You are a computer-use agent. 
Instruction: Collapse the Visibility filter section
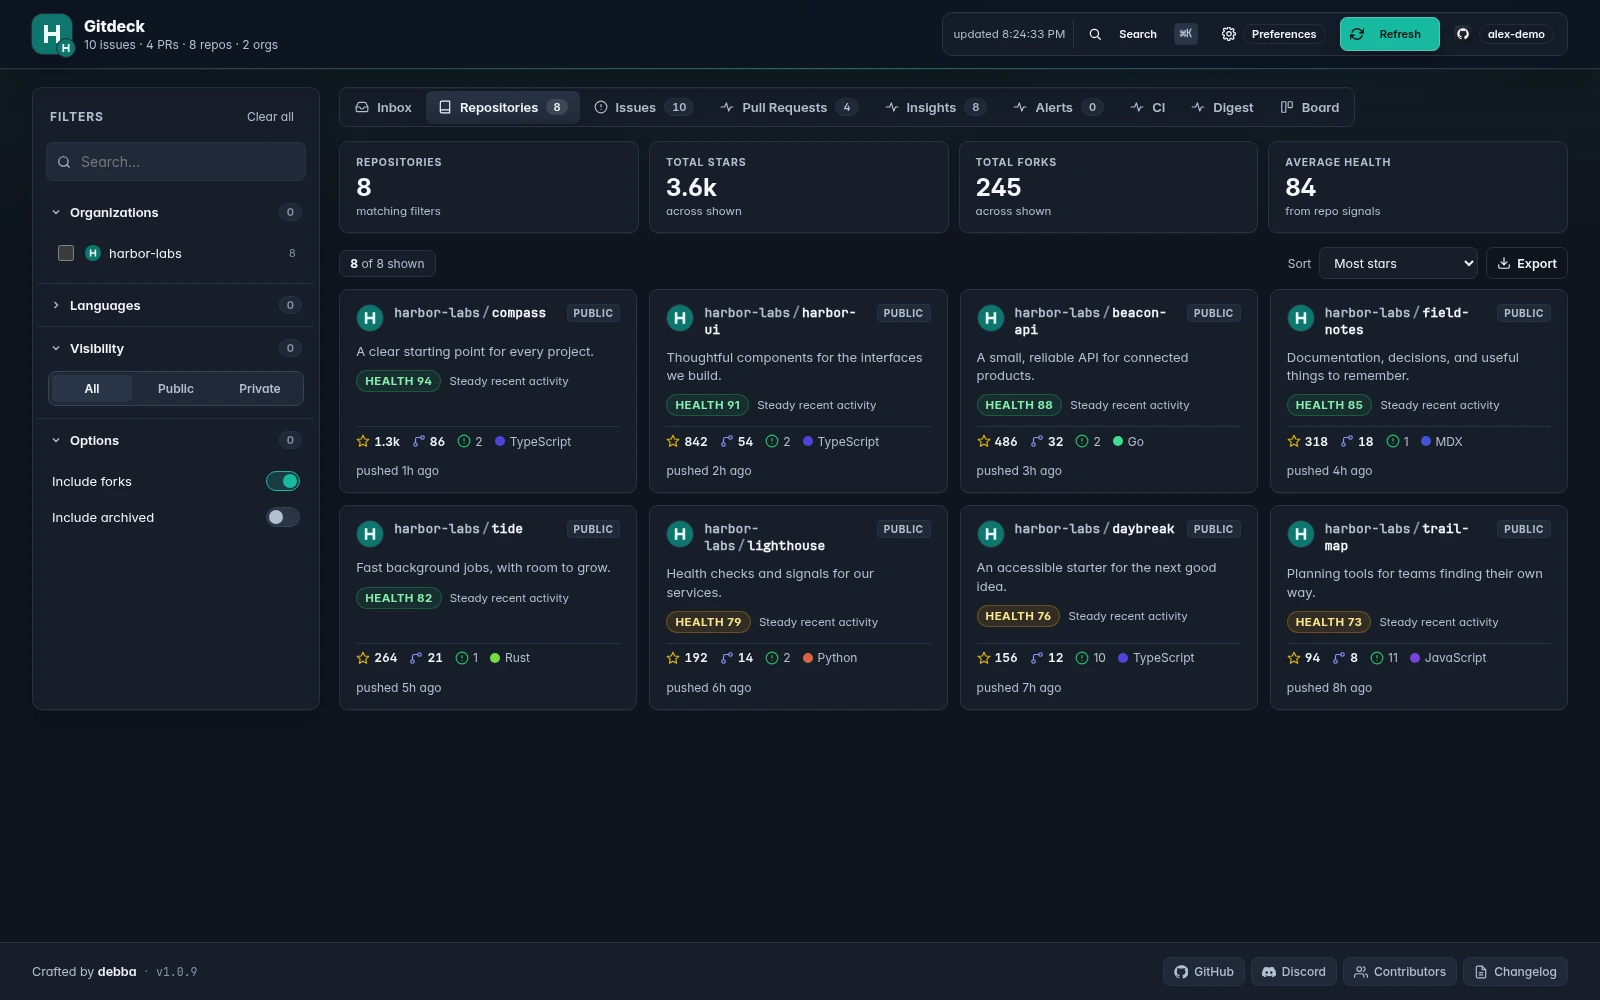[176, 348]
